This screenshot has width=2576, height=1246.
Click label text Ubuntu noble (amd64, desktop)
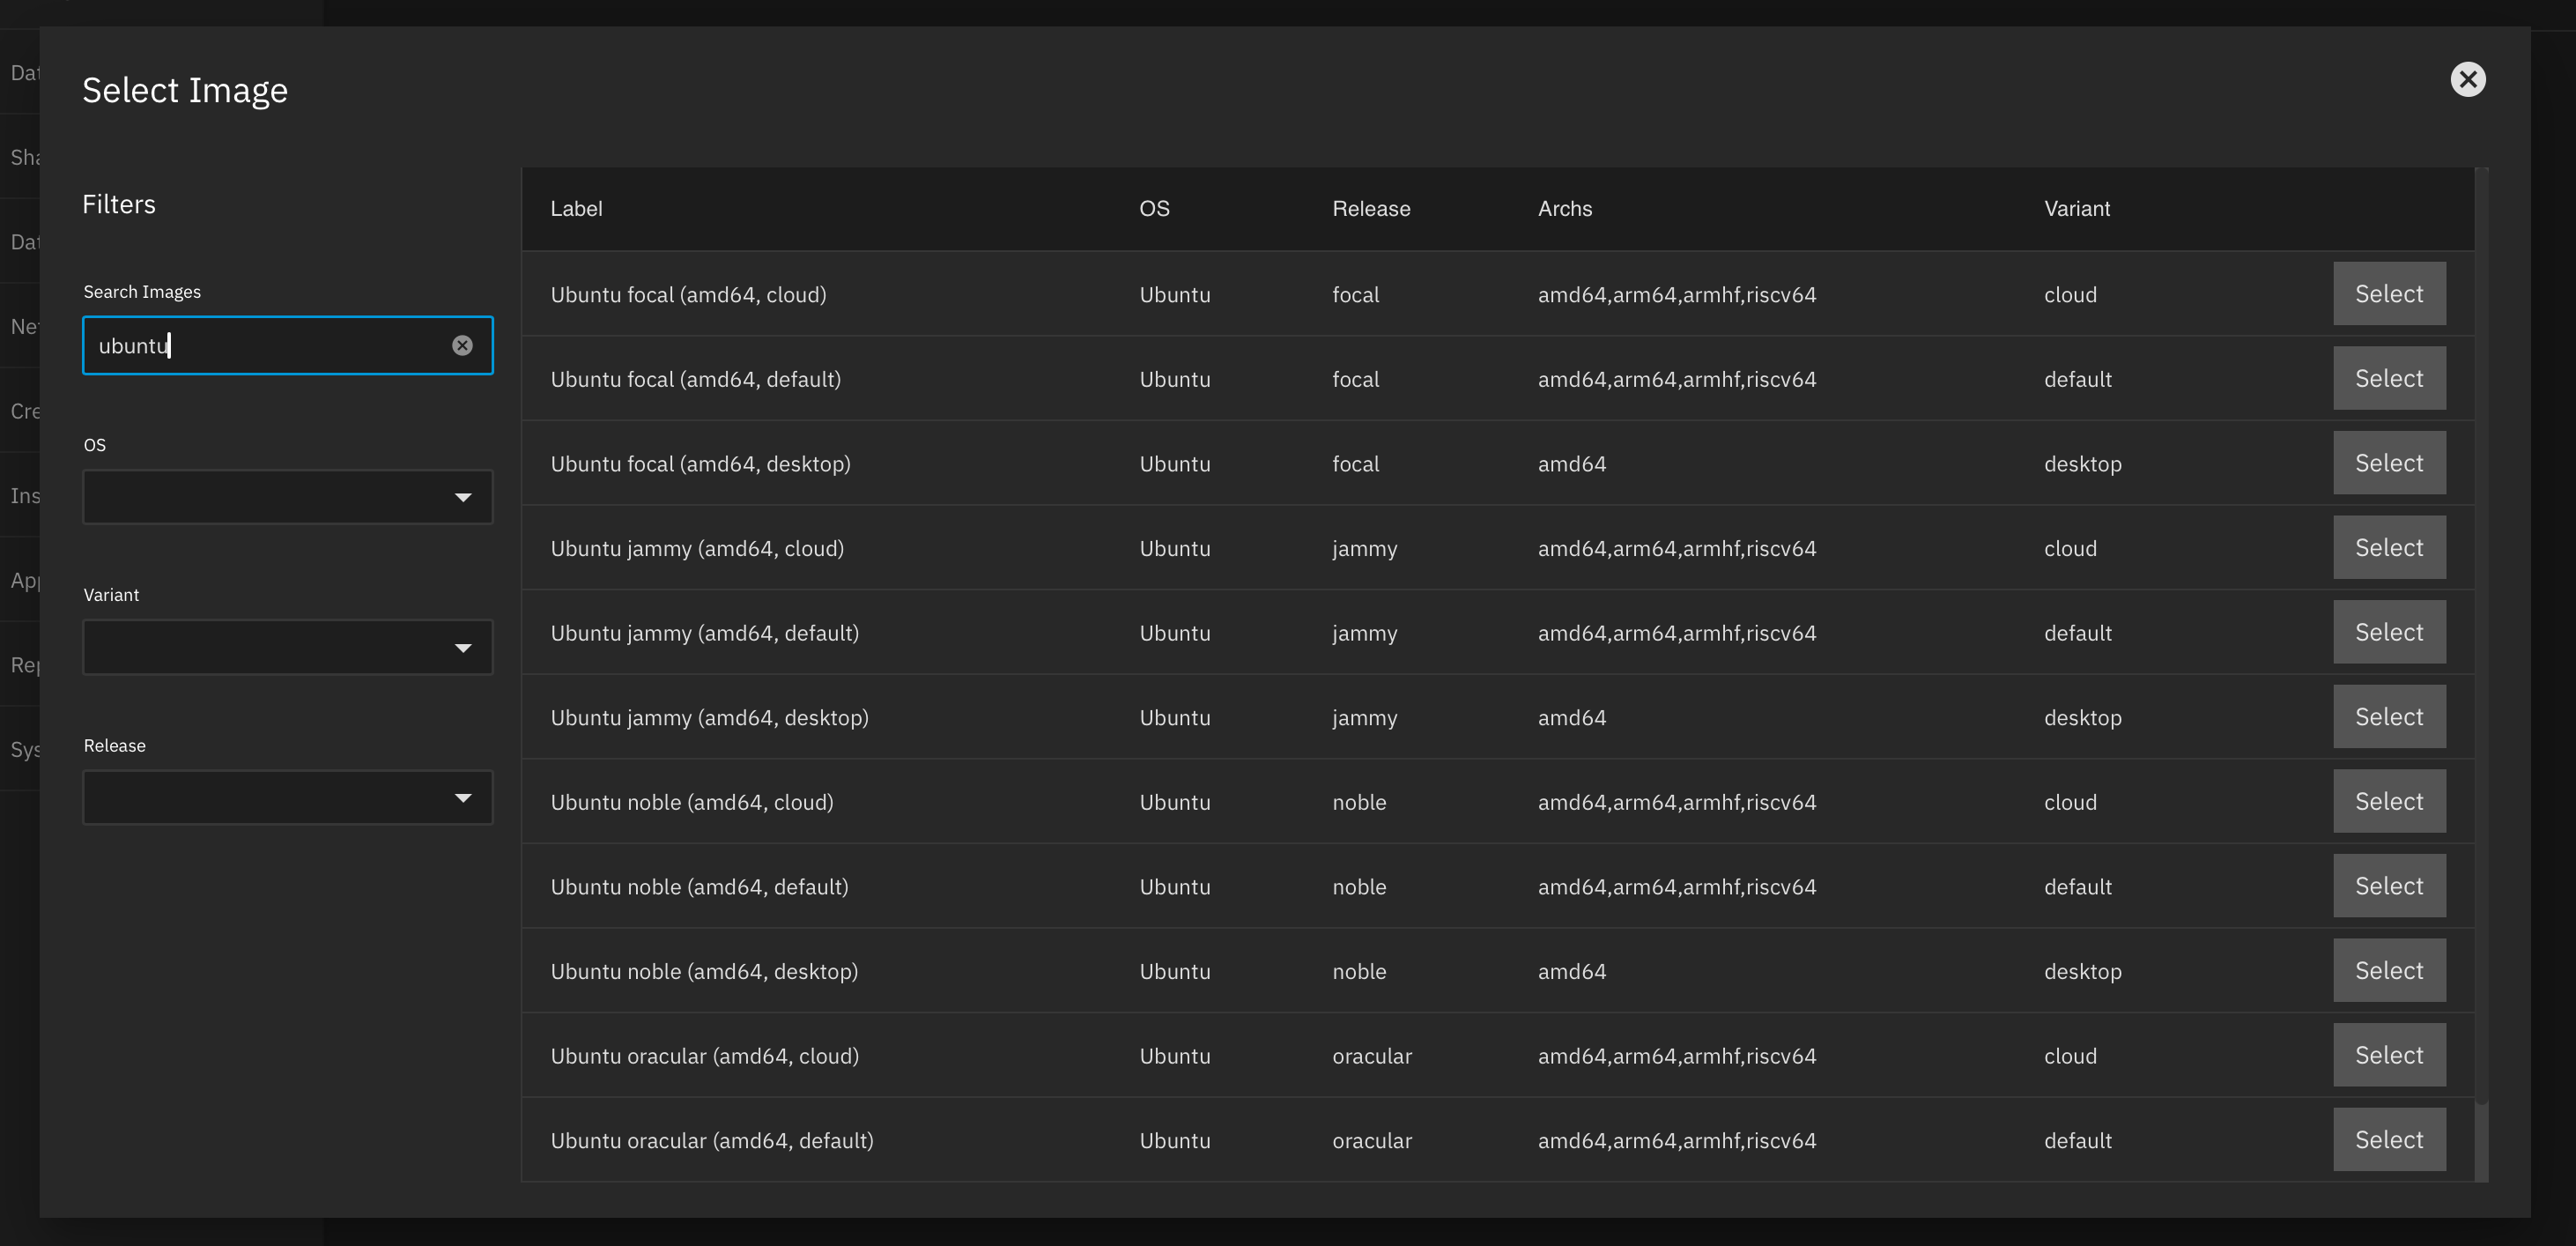(x=704, y=971)
